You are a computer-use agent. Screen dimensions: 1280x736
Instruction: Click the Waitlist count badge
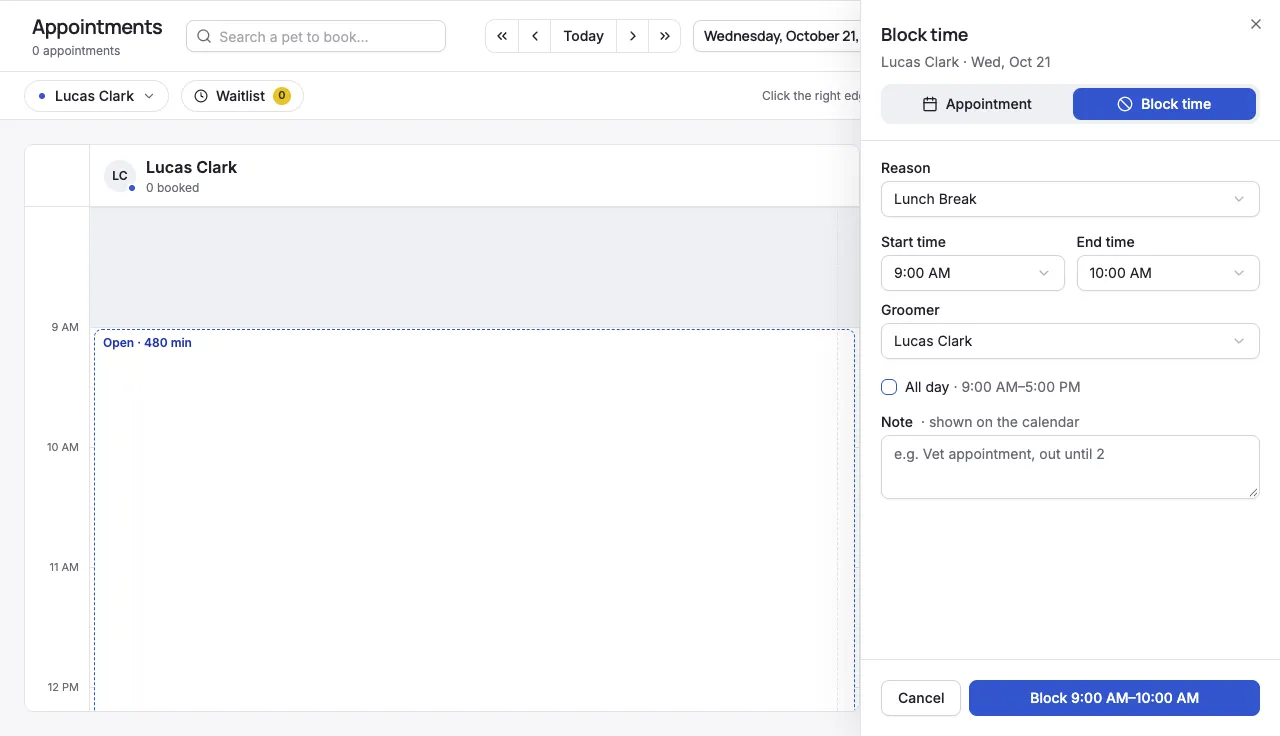(x=282, y=96)
